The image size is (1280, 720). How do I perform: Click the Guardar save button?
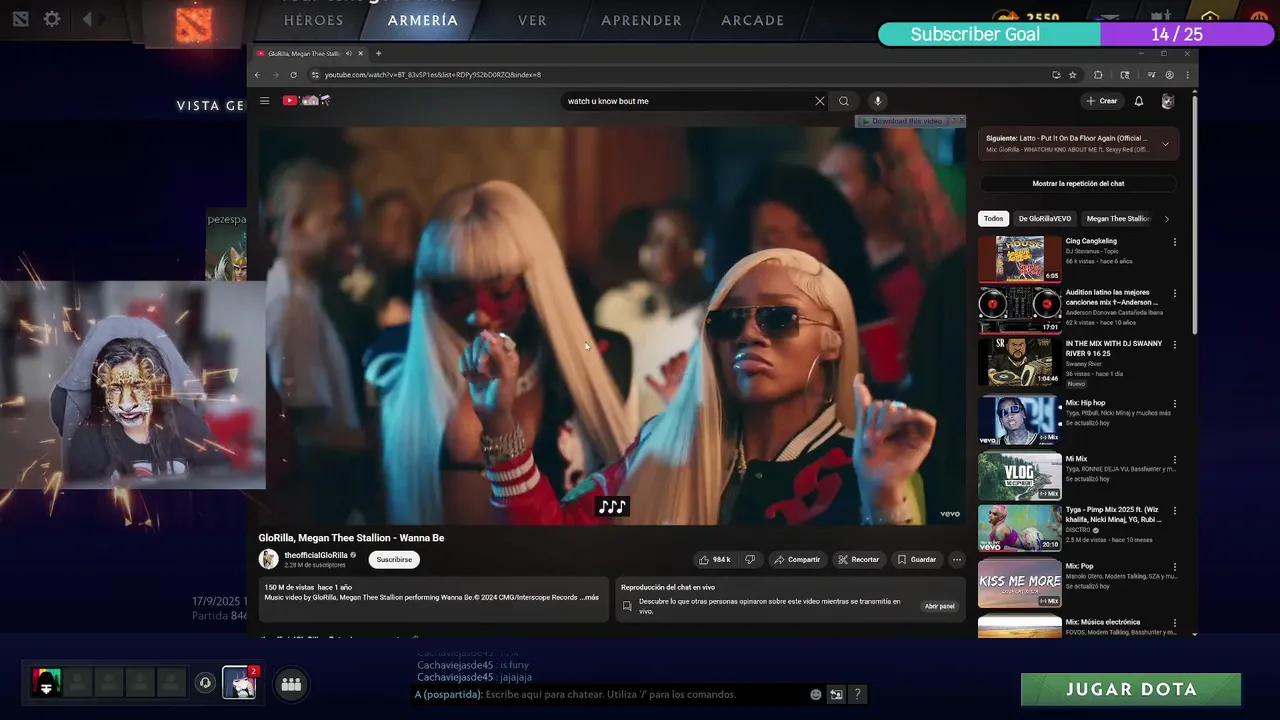[x=917, y=560]
